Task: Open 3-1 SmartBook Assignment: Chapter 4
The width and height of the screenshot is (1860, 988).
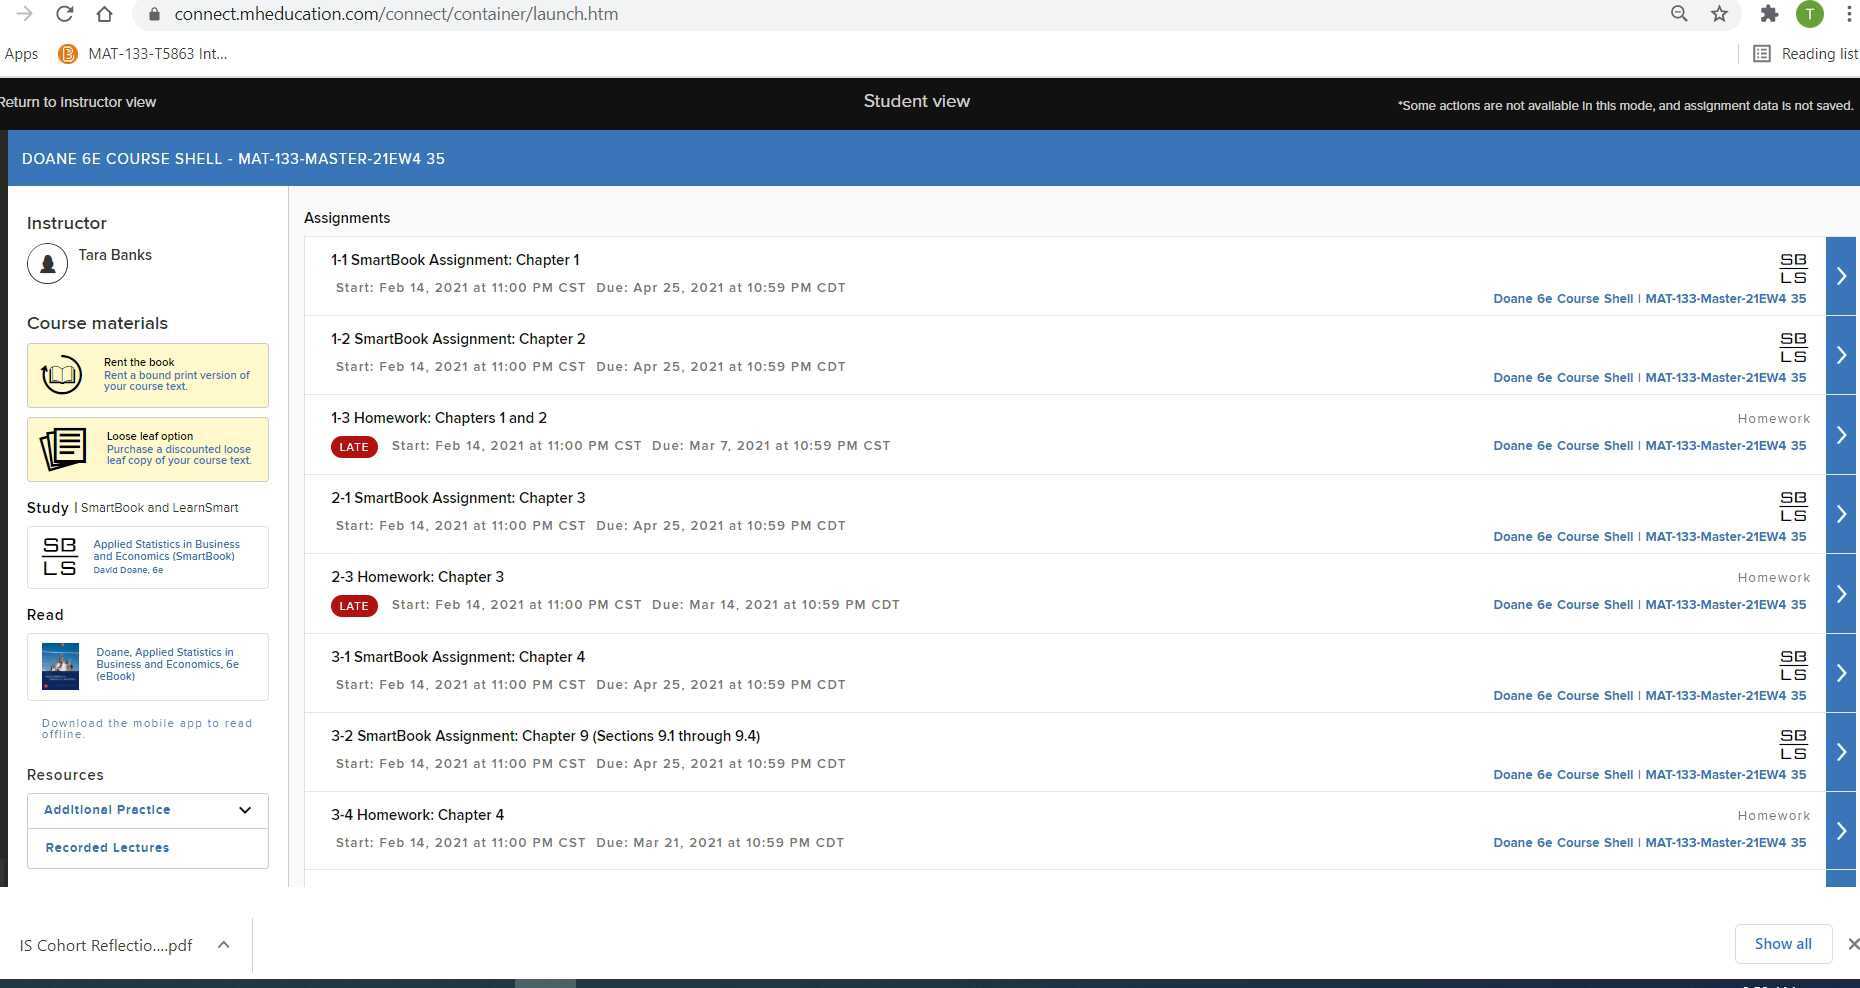Action: pyautogui.click(x=458, y=657)
